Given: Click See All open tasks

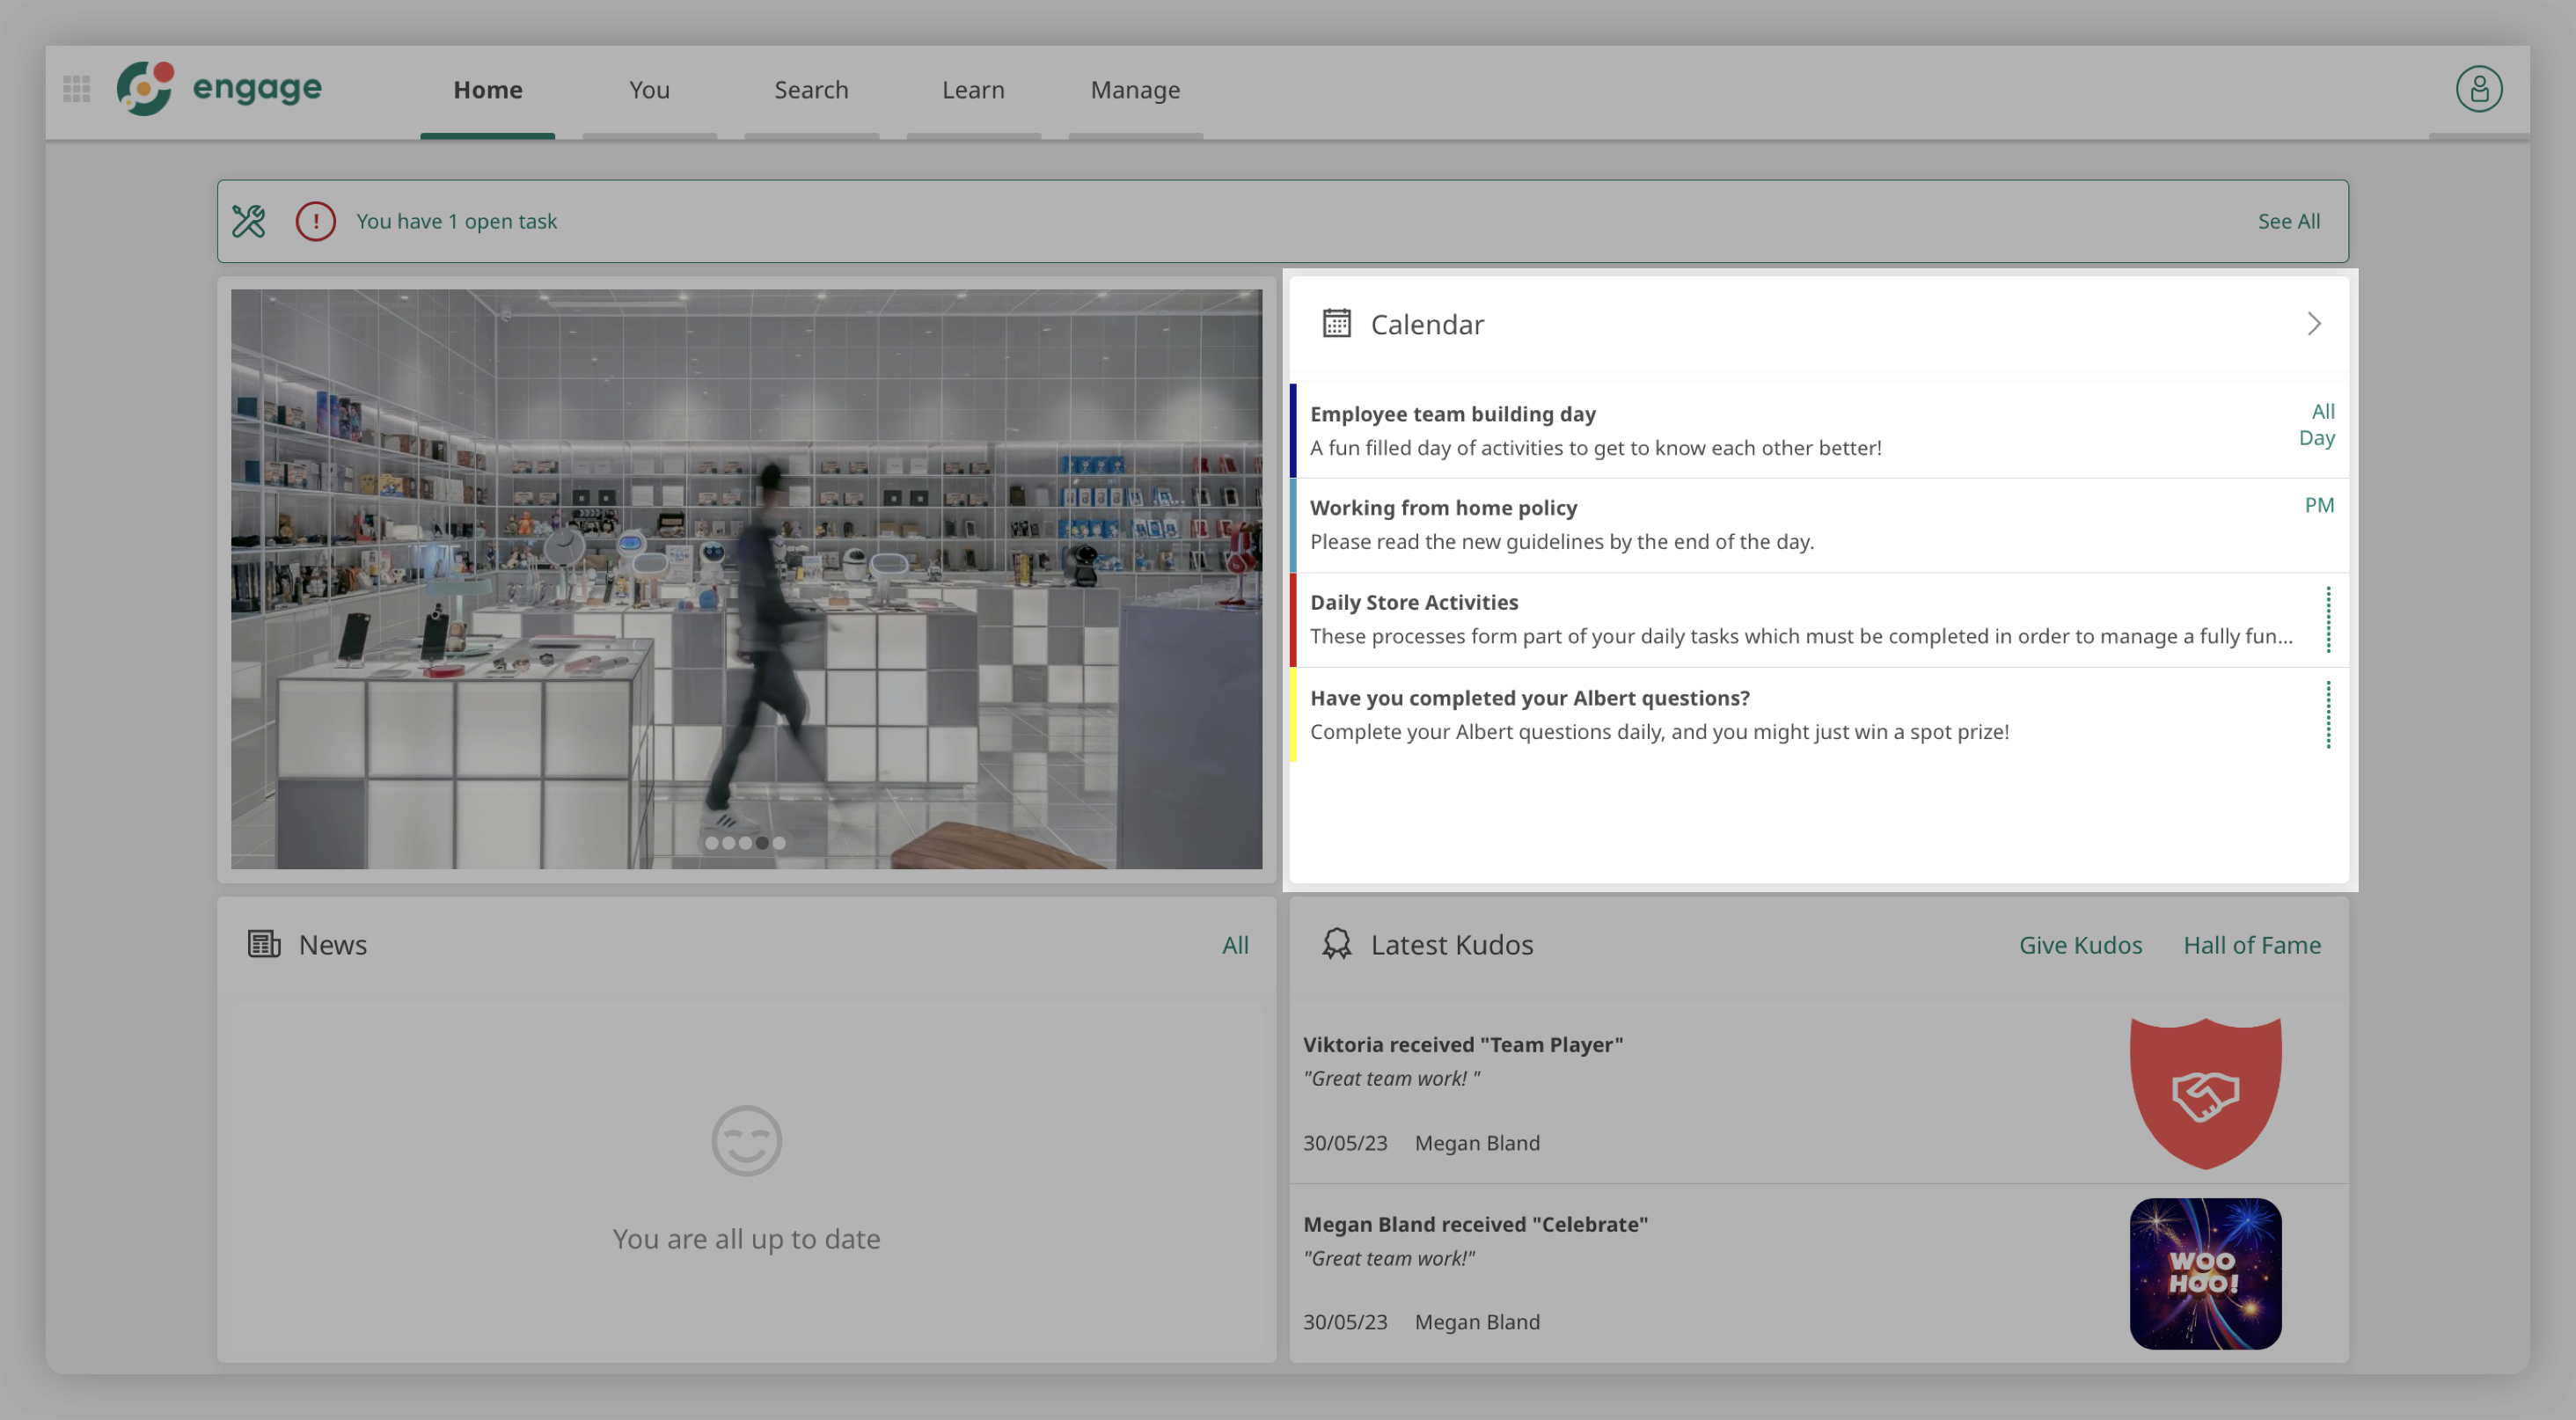Looking at the screenshot, I should pos(2288,221).
